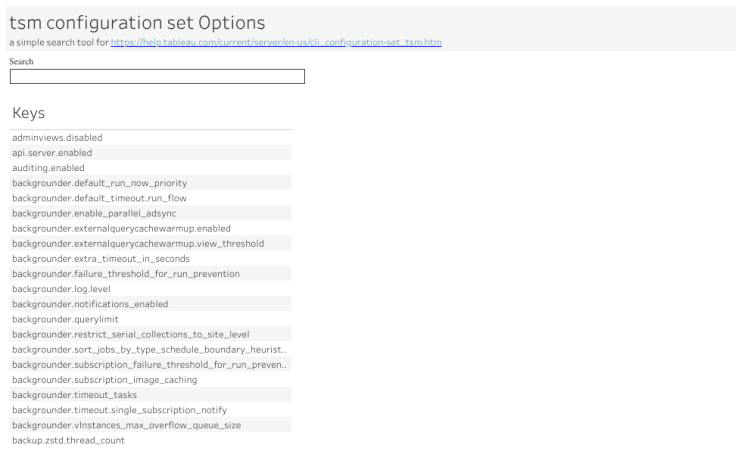Viewport: 736px width, 454px height.
Task: Click the Search input field
Action: point(157,77)
